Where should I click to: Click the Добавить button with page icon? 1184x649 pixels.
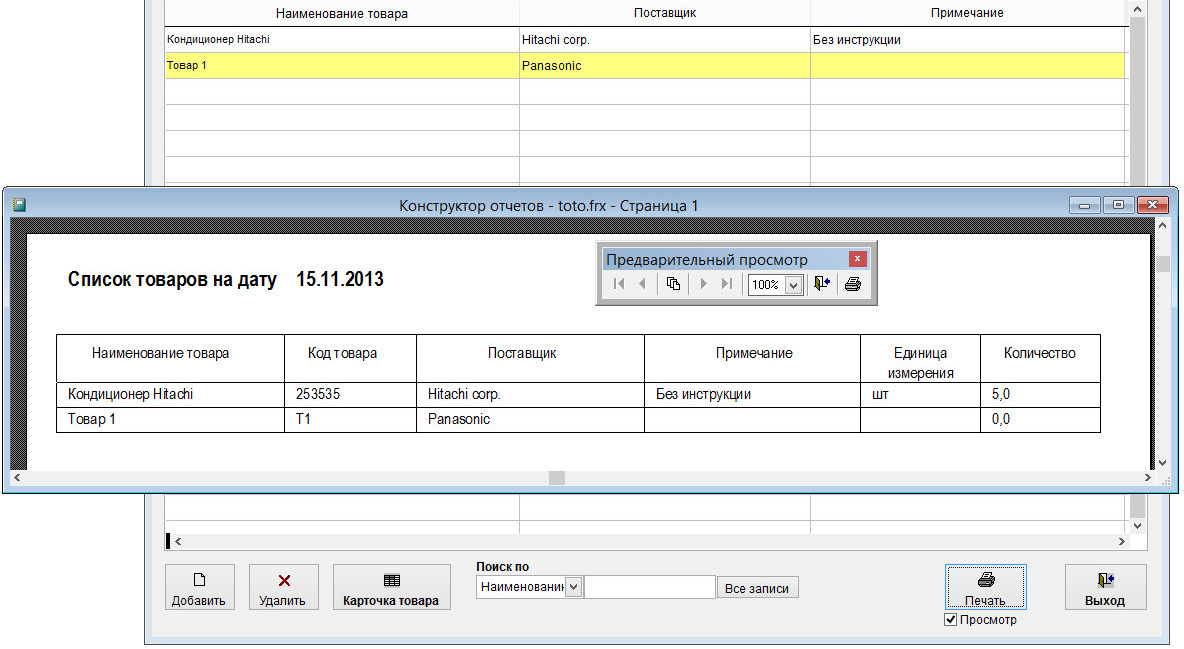click(x=199, y=588)
